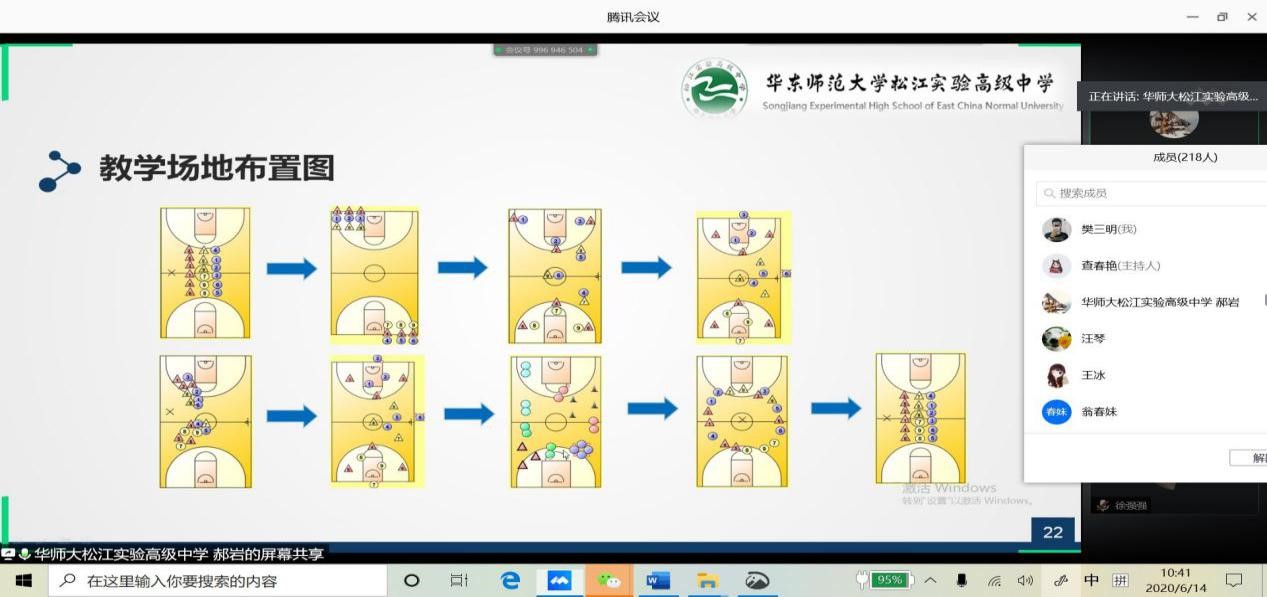Select member 王冰 in the list
The width and height of the screenshot is (1267, 597).
[1146, 375]
